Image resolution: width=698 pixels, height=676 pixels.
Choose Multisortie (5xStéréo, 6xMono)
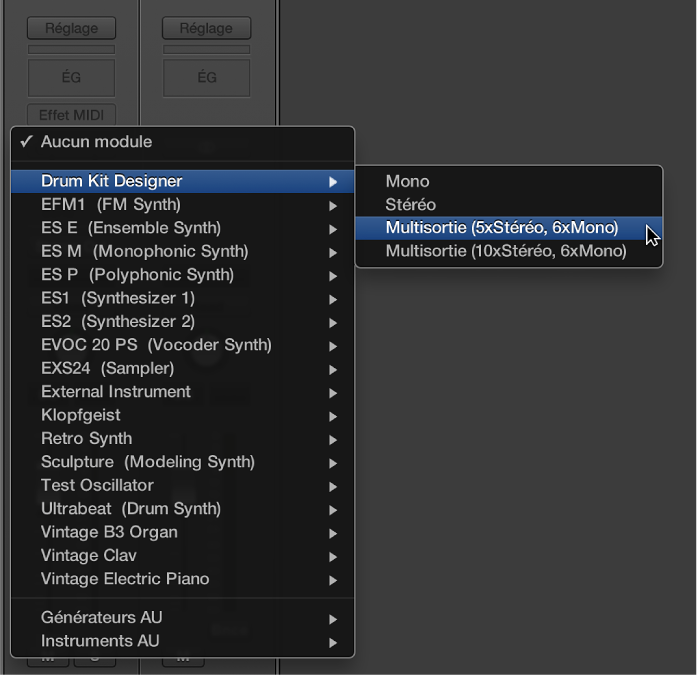(x=509, y=228)
